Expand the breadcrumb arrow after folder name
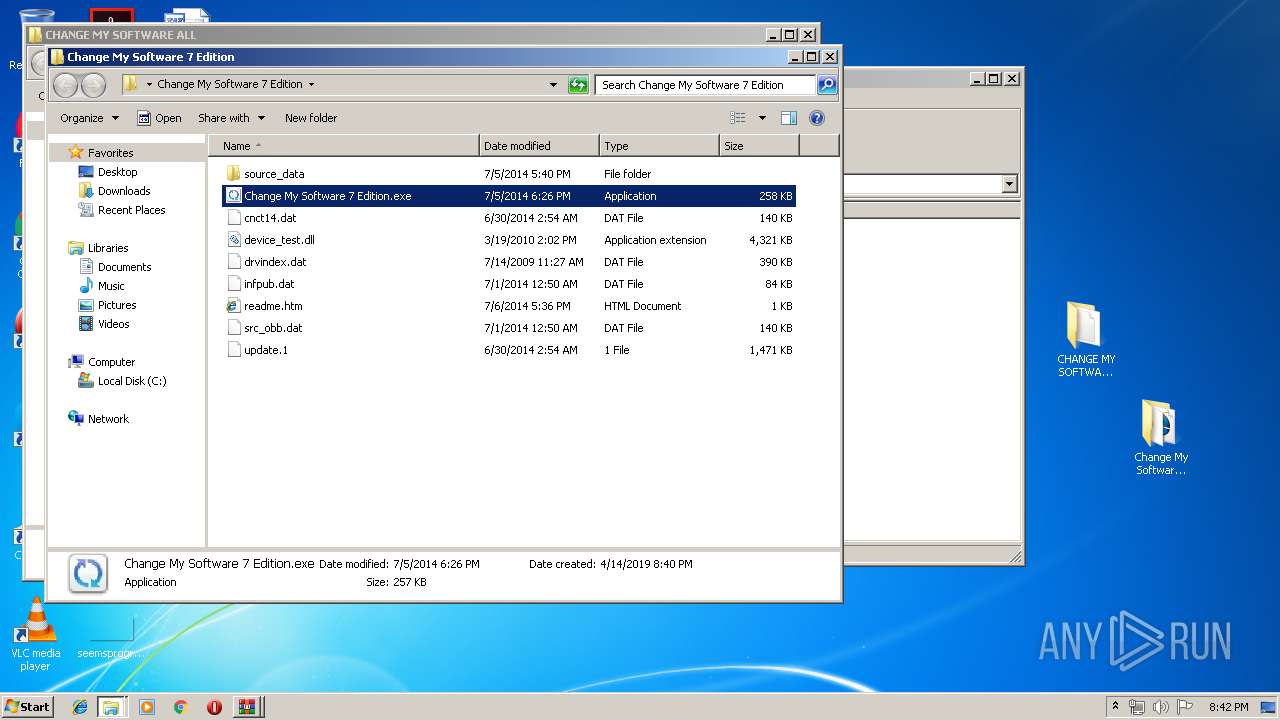The image size is (1280, 720). click(x=311, y=85)
